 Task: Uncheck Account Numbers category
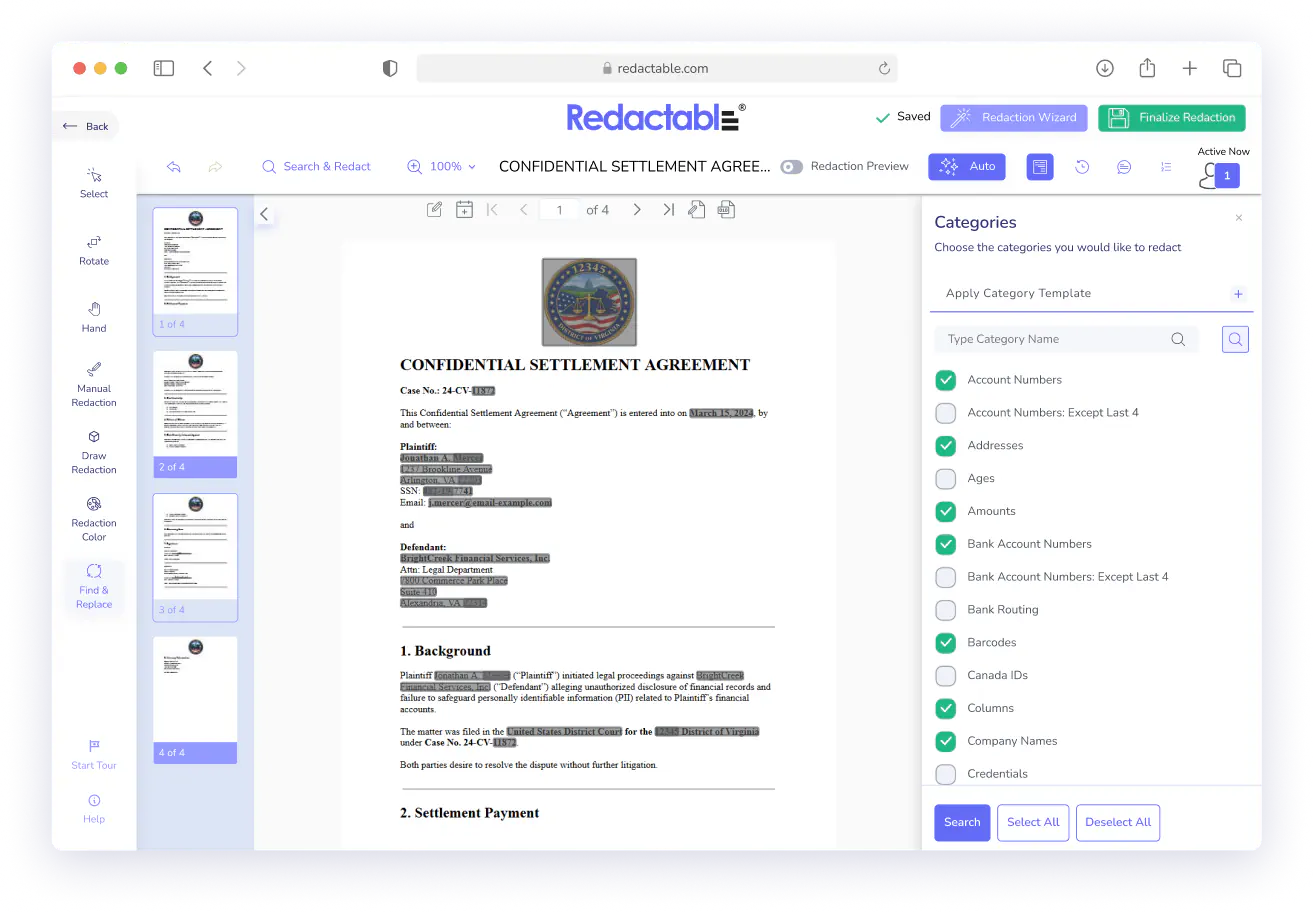click(945, 380)
